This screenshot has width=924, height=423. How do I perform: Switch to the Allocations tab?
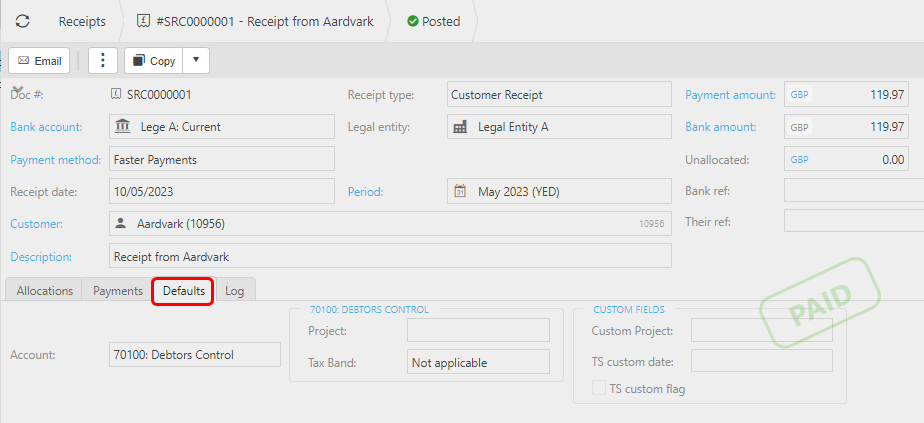coord(45,291)
